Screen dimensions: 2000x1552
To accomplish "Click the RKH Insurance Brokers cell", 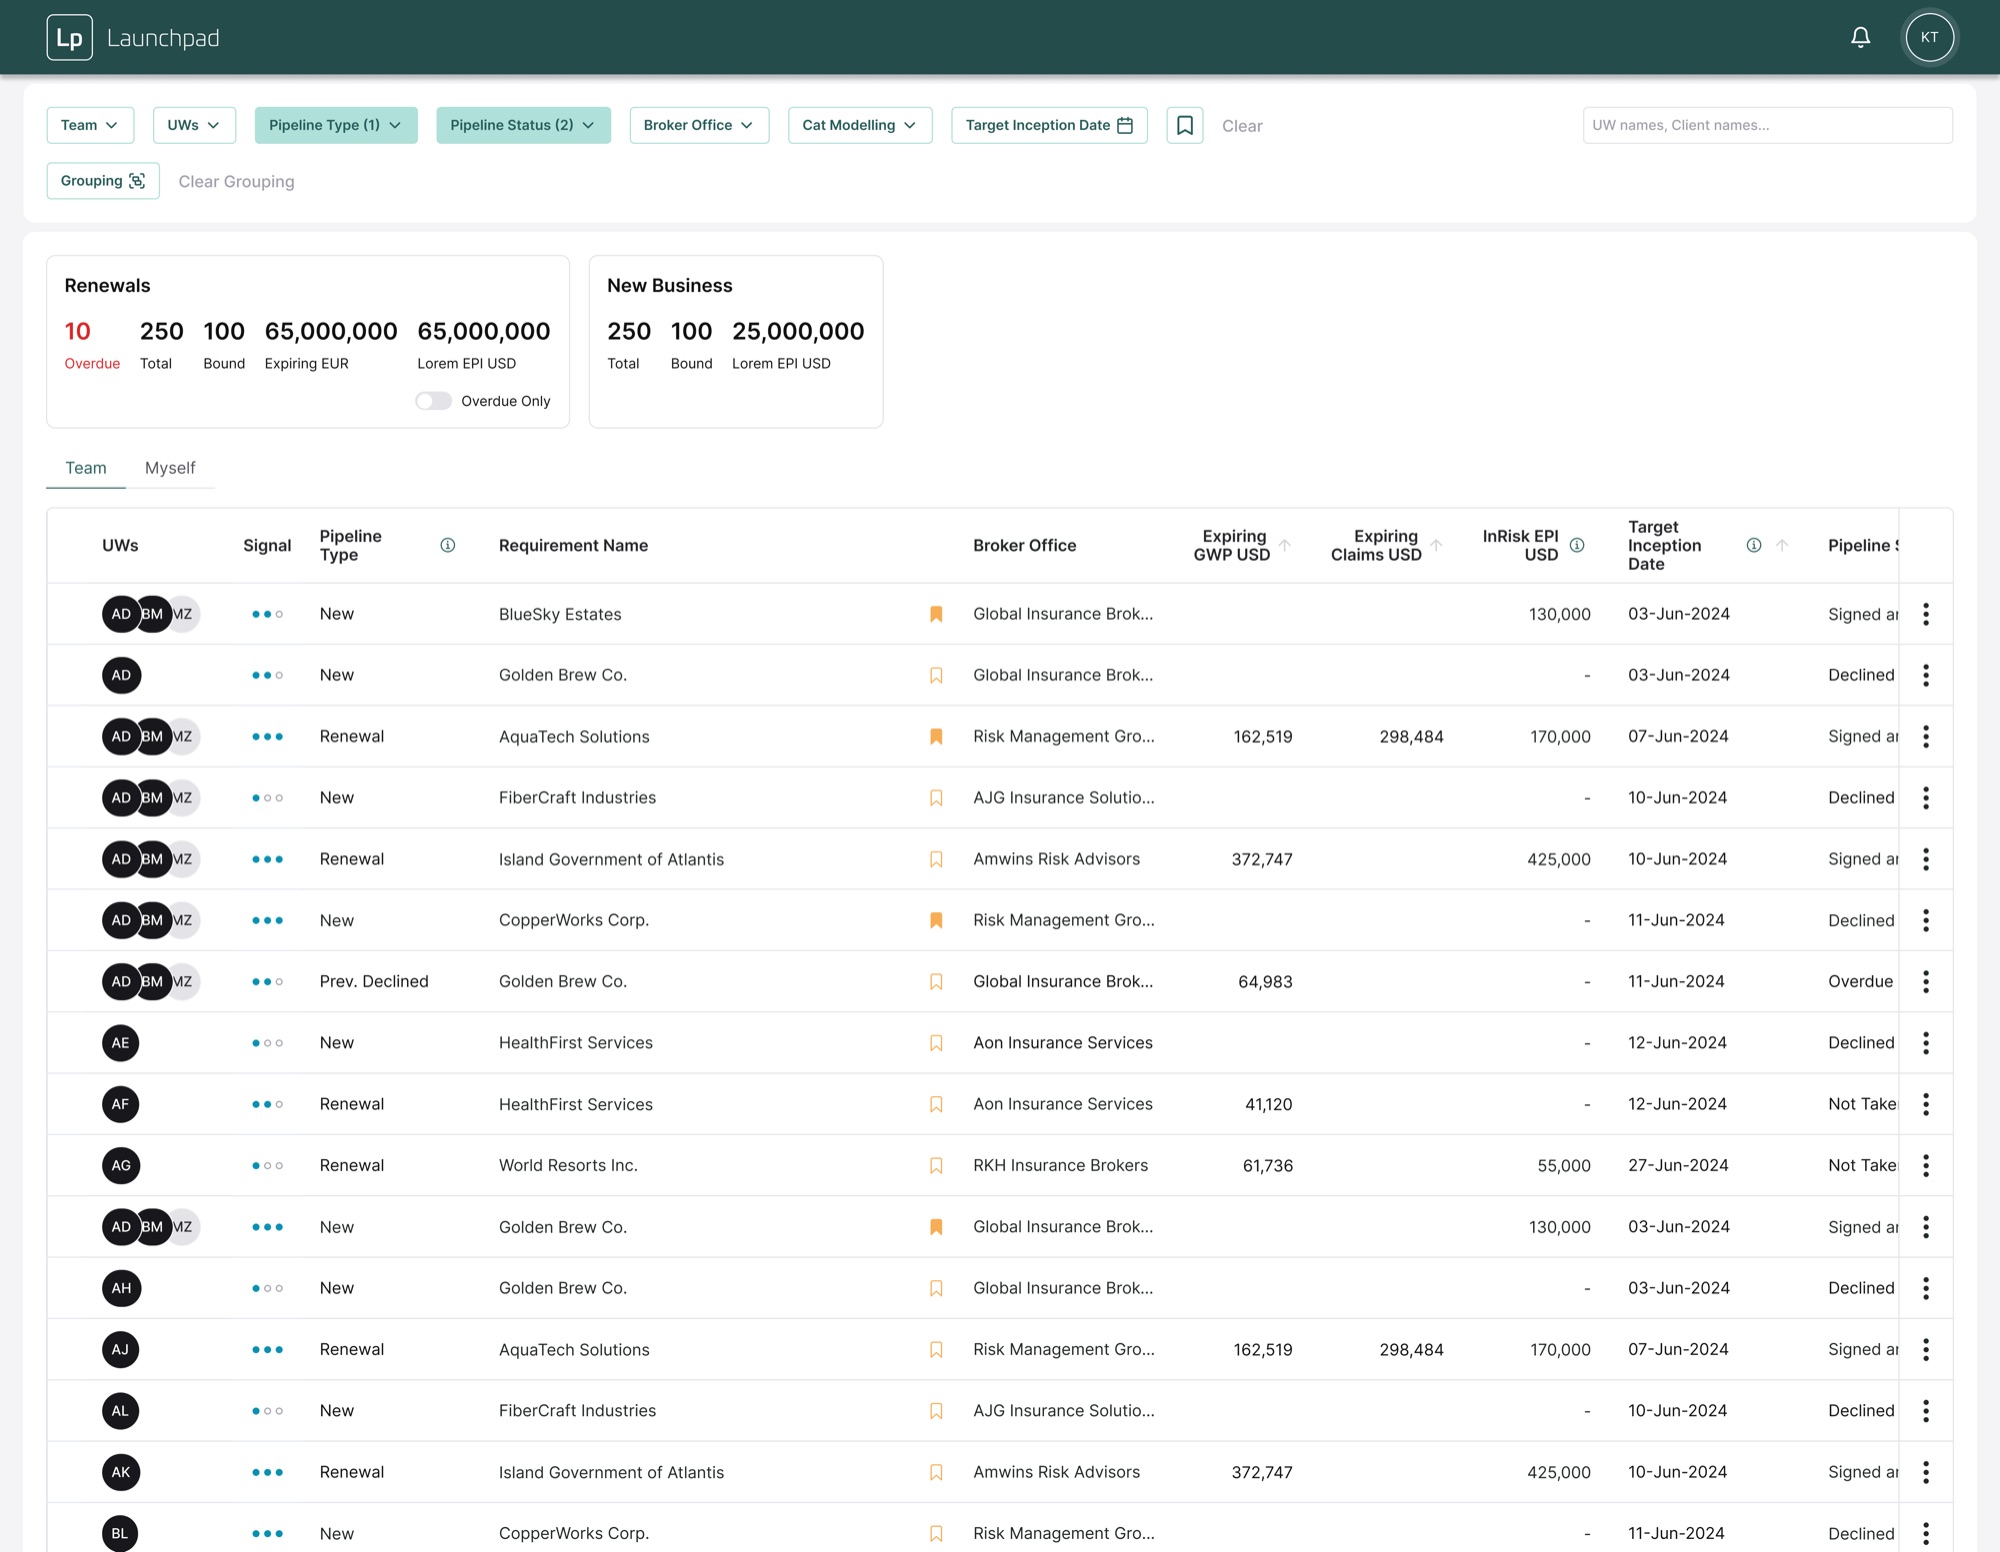I will pyautogui.click(x=1060, y=1166).
